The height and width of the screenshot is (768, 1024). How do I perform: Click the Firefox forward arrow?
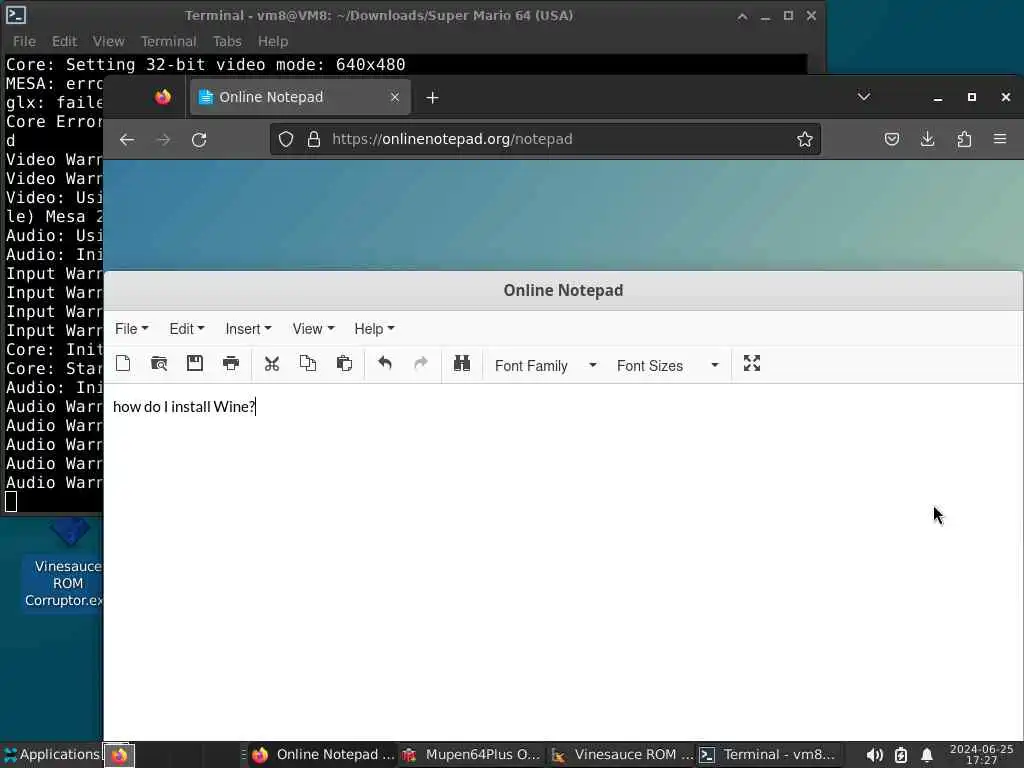point(163,139)
